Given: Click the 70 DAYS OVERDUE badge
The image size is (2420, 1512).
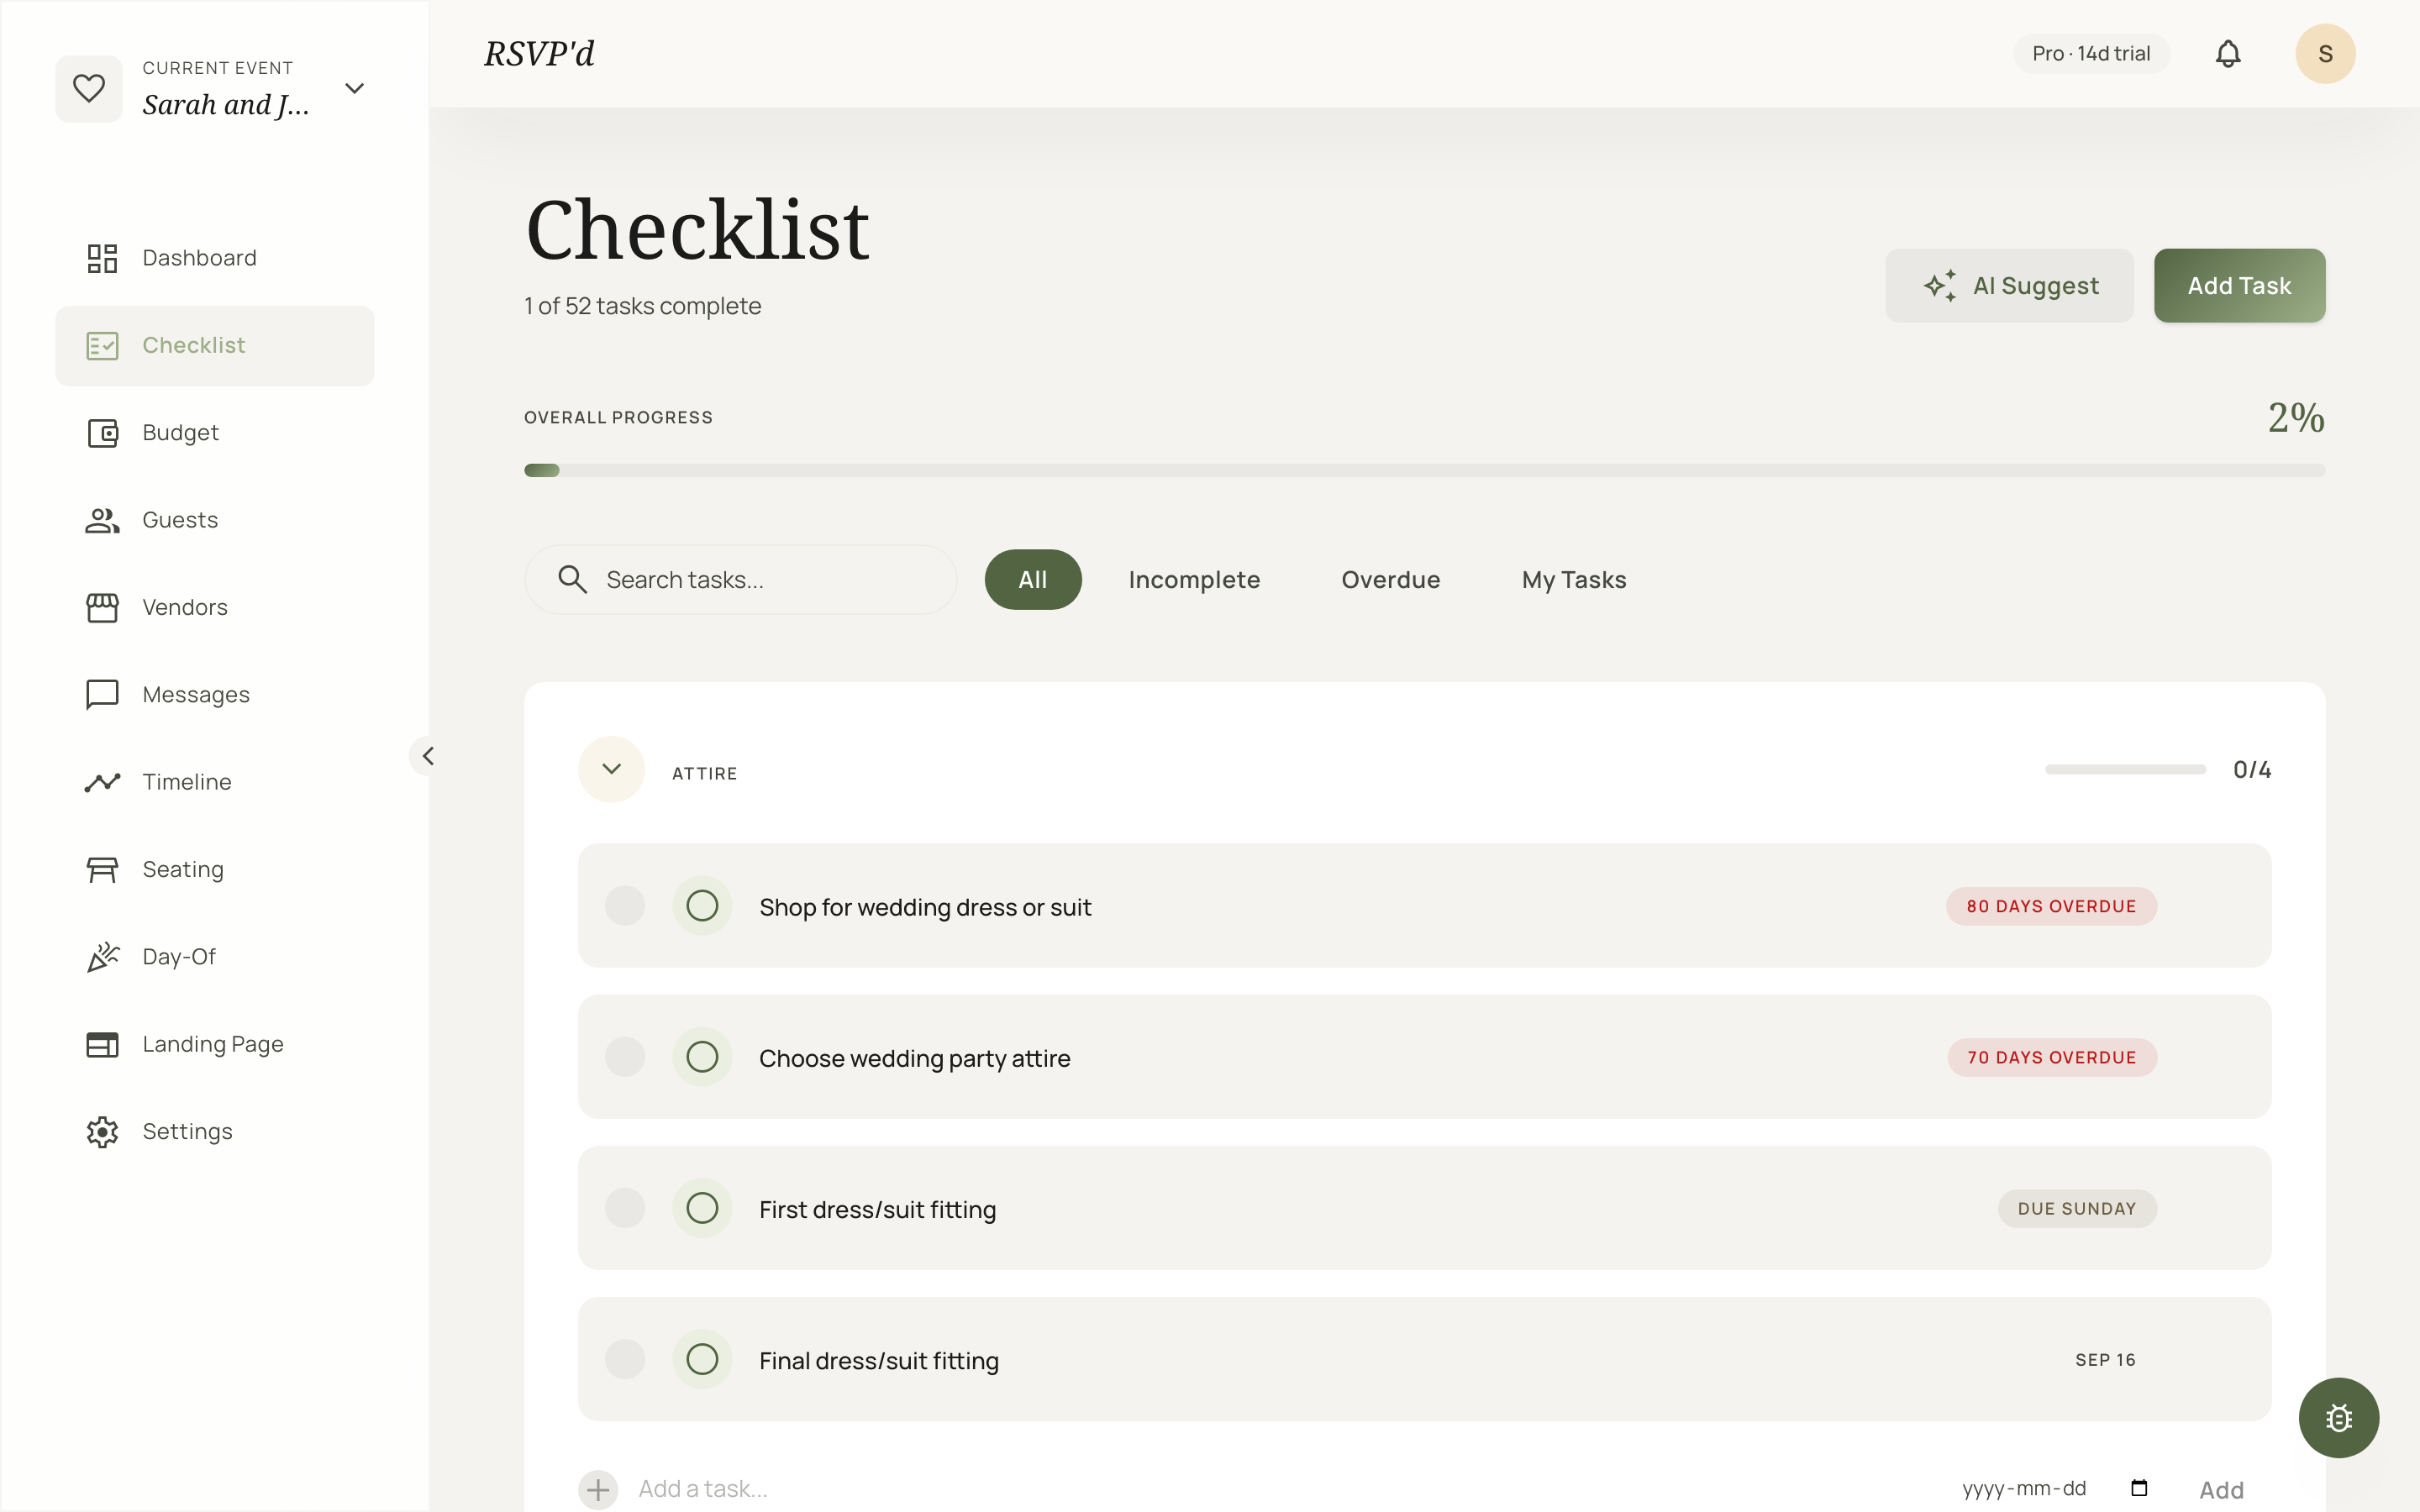Looking at the screenshot, I should pyautogui.click(x=2052, y=1057).
